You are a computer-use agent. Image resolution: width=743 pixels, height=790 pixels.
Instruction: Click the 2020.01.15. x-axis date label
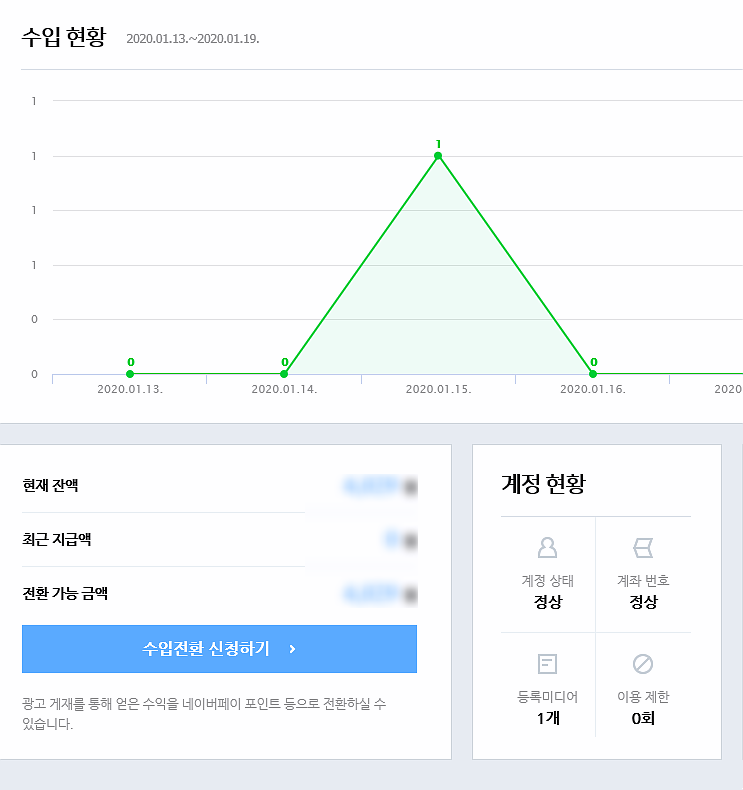pos(438,389)
